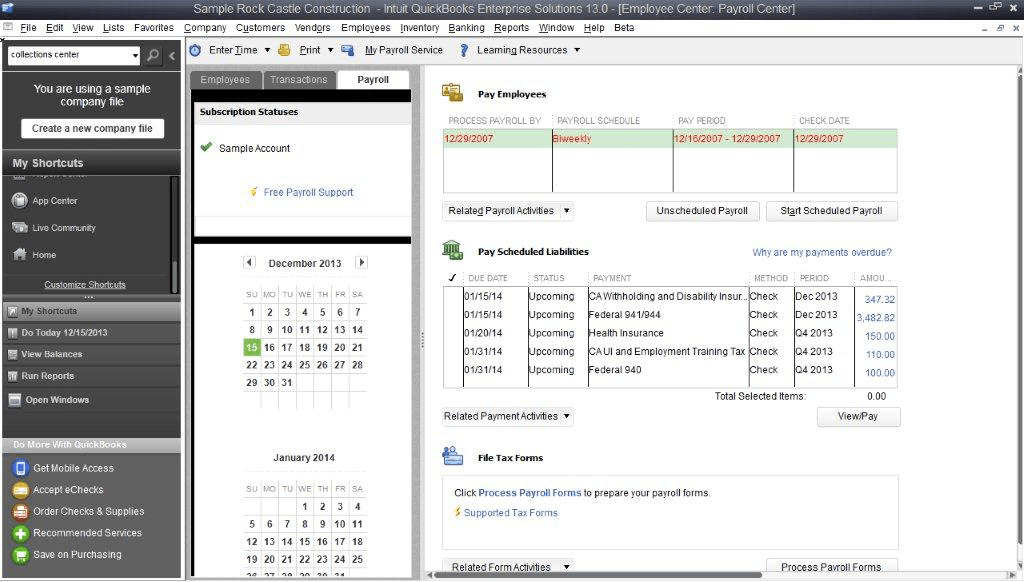The image size is (1024, 582).
Task: Click the Accept eChecks icon
Action: click(20, 490)
